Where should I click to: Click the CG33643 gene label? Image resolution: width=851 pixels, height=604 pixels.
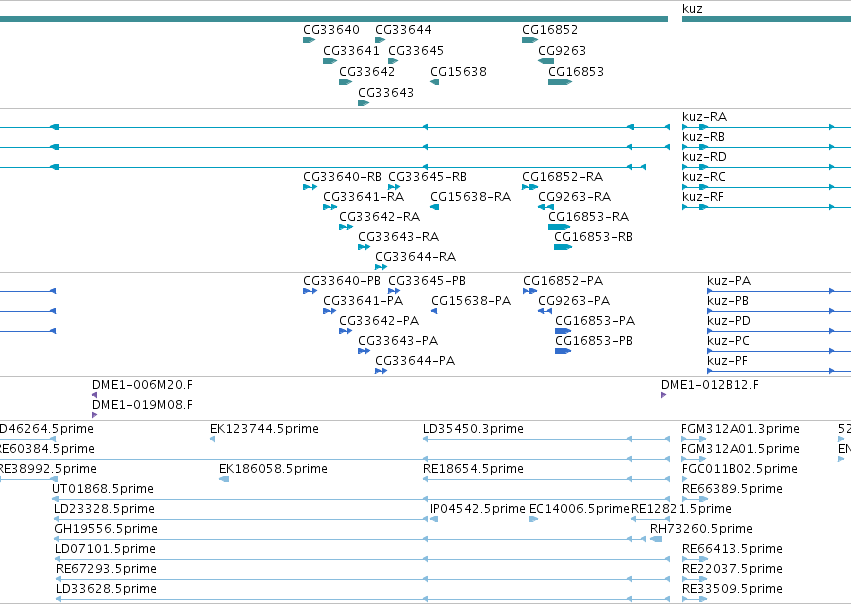point(386,93)
